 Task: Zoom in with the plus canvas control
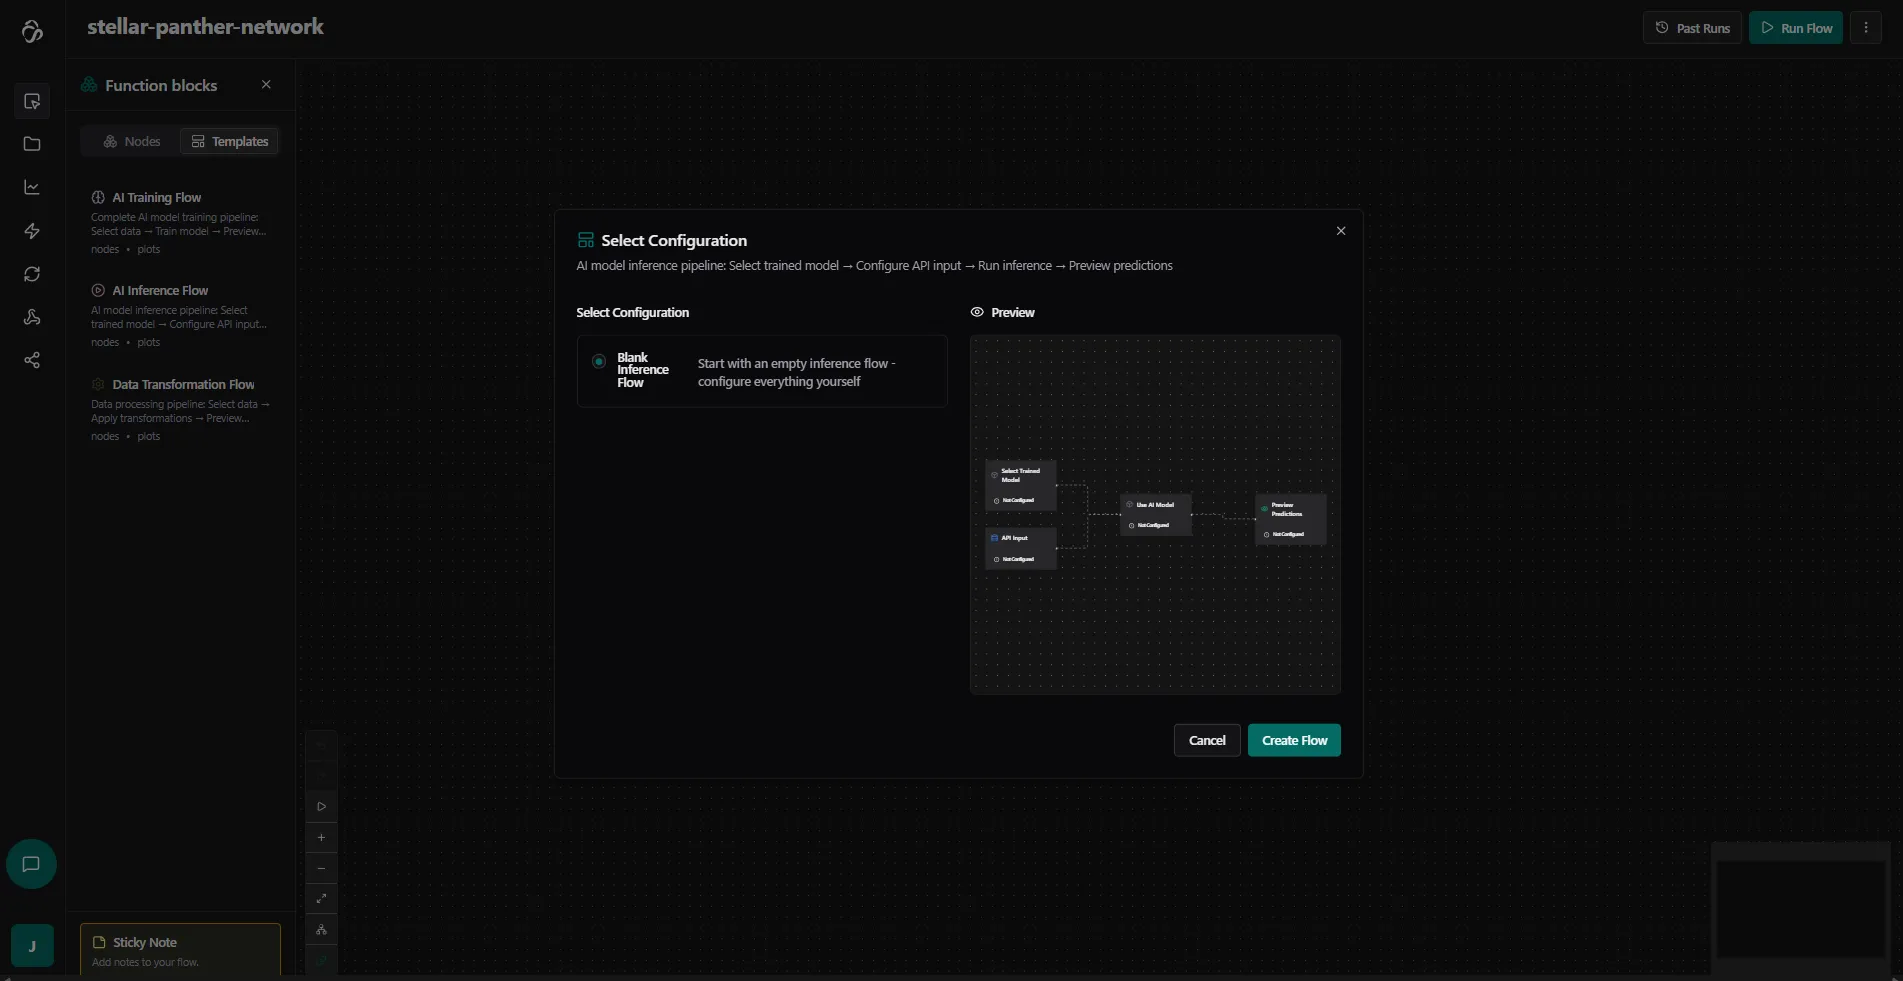point(321,838)
